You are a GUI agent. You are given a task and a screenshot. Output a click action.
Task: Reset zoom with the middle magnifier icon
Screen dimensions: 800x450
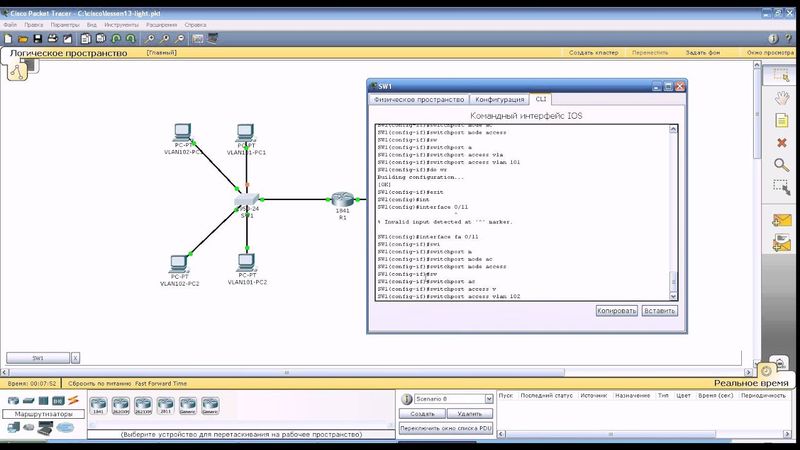165,38
